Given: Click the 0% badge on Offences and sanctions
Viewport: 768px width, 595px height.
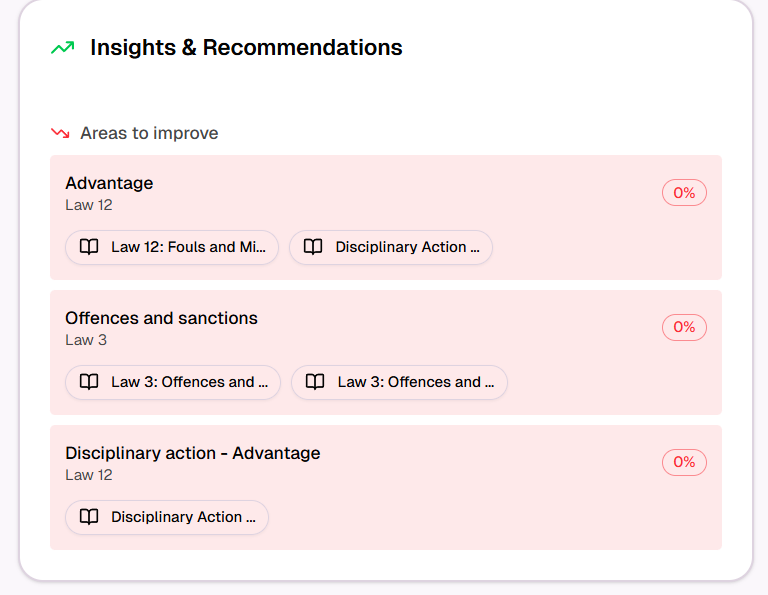Looking at the screenshot, I should (x=684, y=327).
